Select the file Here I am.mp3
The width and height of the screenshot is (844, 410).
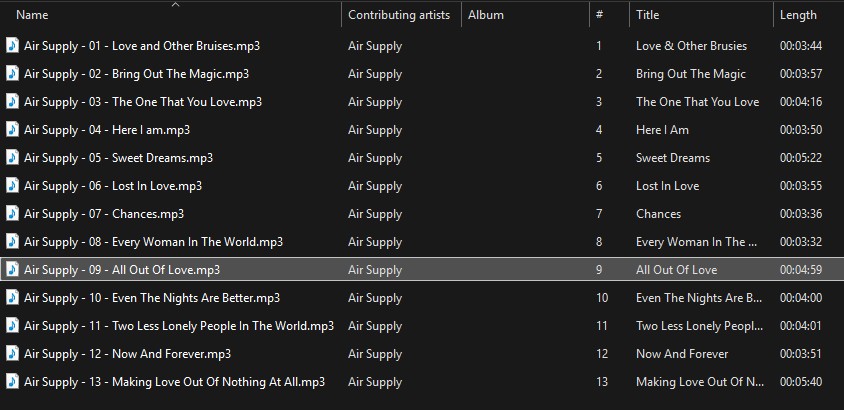(x=107, y=129)
